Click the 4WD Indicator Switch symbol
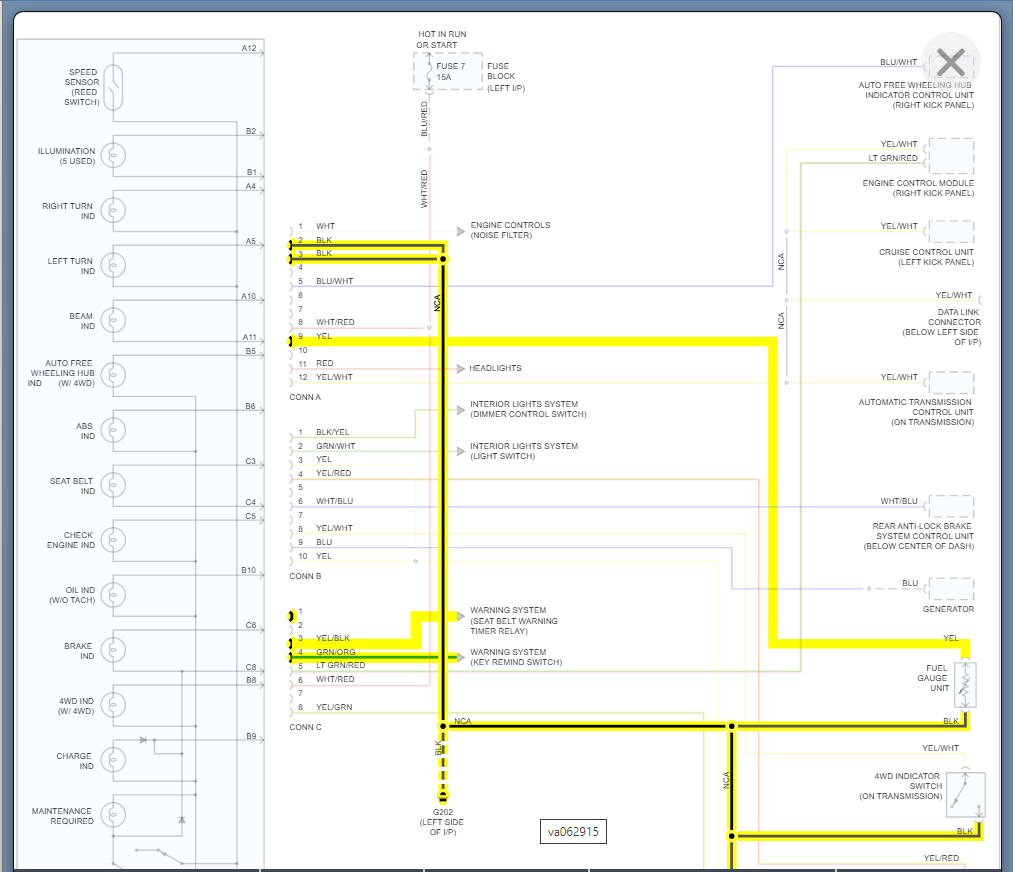 [966, 794]
